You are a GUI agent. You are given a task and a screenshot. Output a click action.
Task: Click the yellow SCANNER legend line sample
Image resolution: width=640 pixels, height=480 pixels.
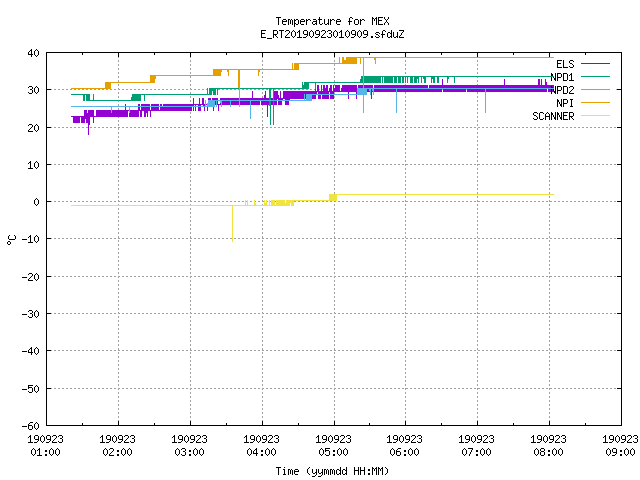click(595, 116)
